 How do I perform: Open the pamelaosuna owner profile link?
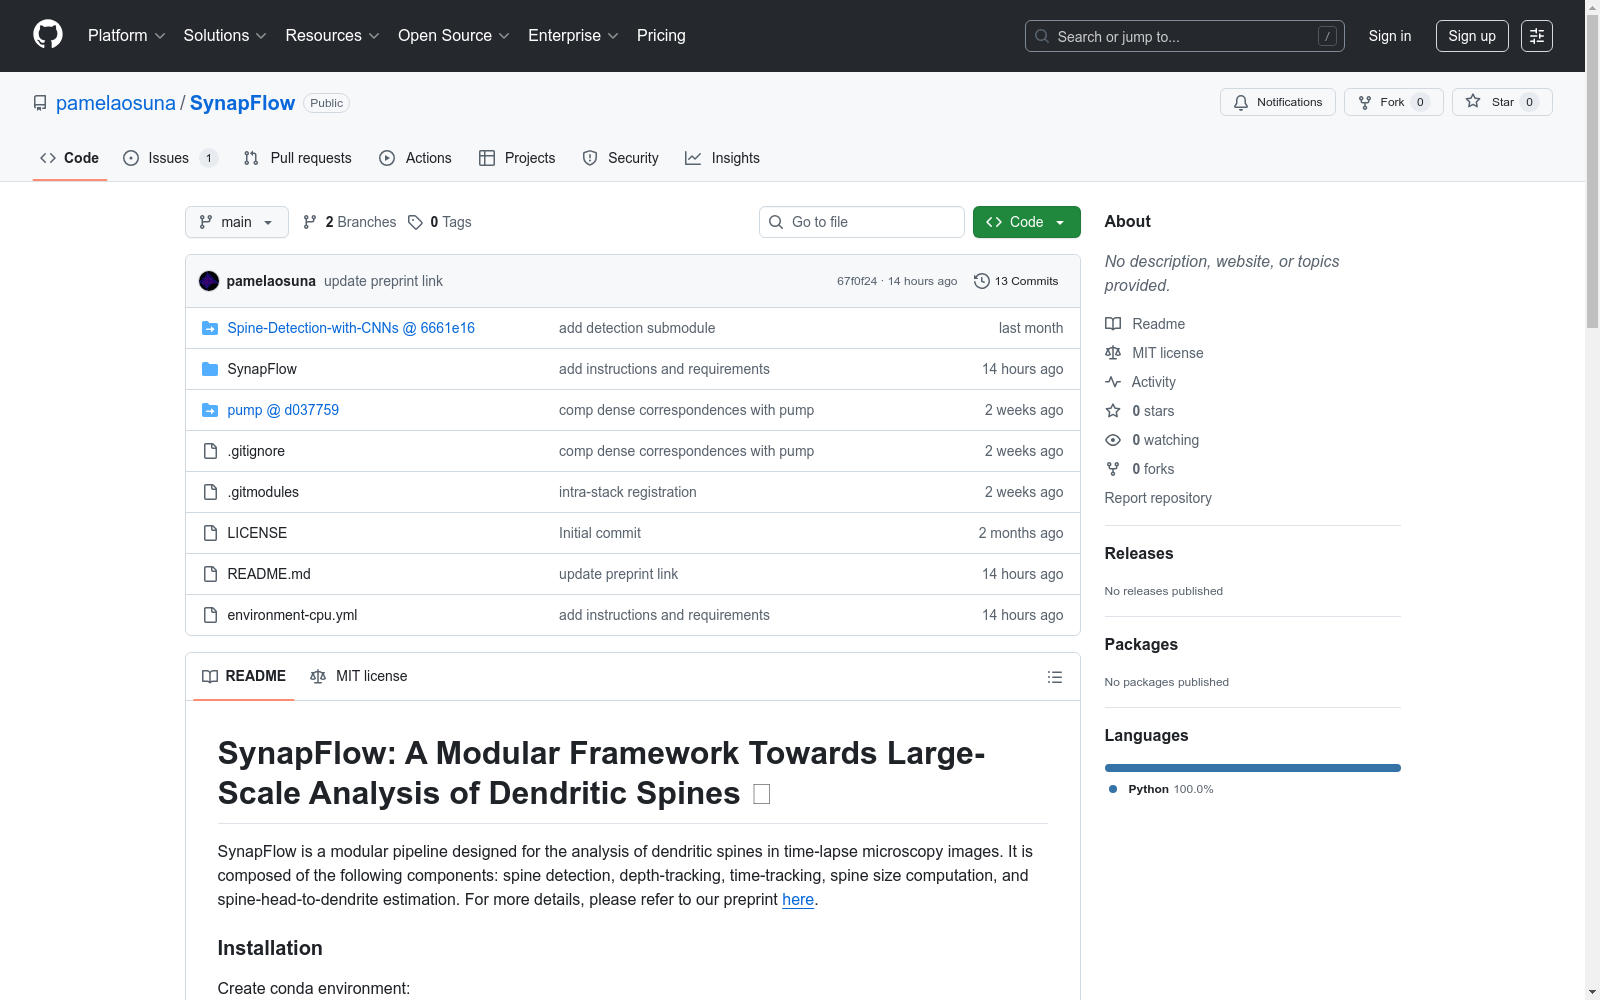point(116,103)
